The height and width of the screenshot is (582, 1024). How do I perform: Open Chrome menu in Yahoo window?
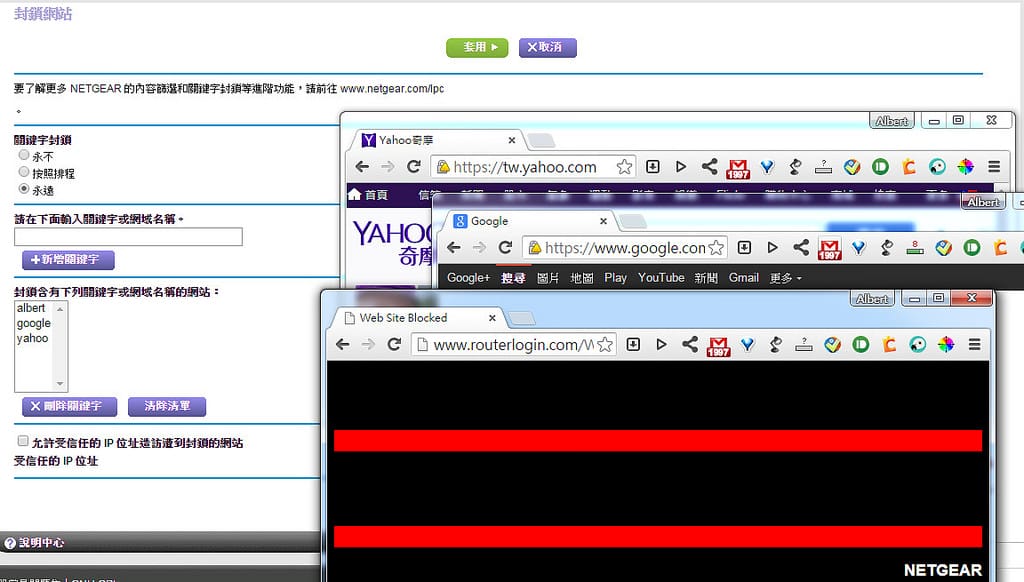pos(994,167)
